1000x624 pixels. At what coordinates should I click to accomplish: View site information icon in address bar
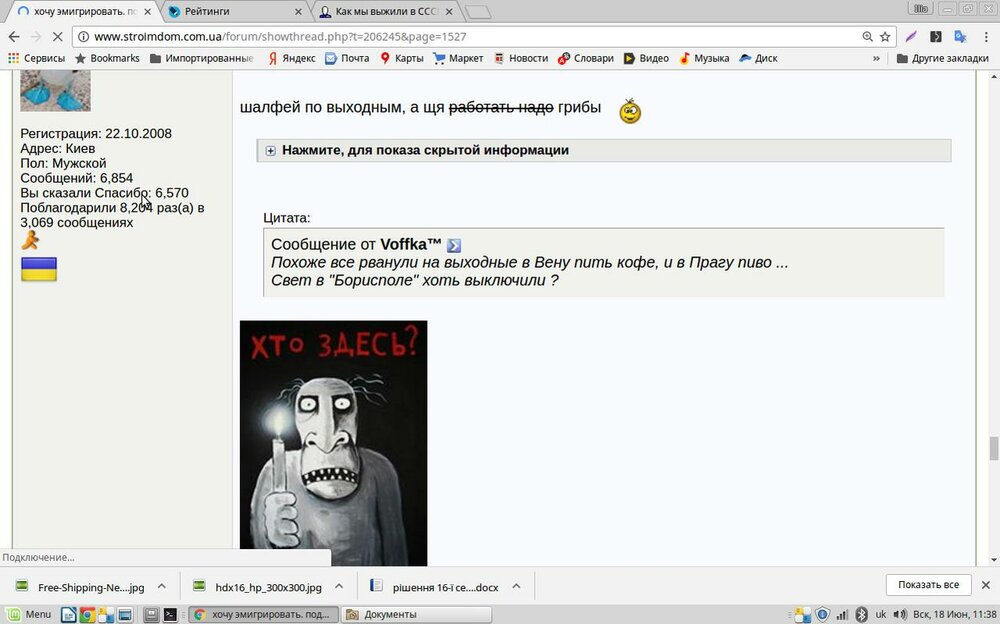click(x=84, y=37)
